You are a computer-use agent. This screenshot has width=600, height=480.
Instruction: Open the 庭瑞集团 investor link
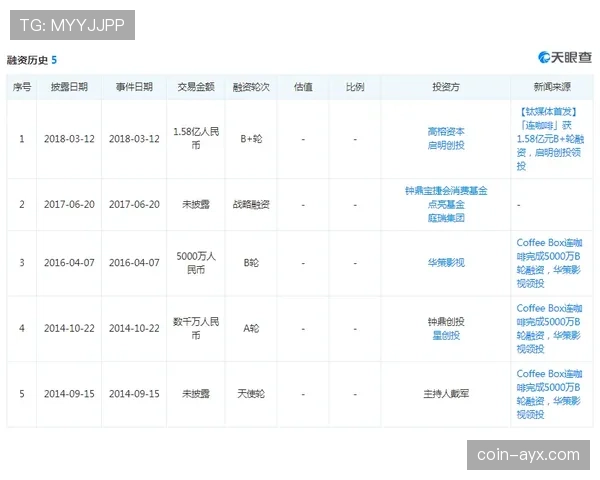point(446,218)
